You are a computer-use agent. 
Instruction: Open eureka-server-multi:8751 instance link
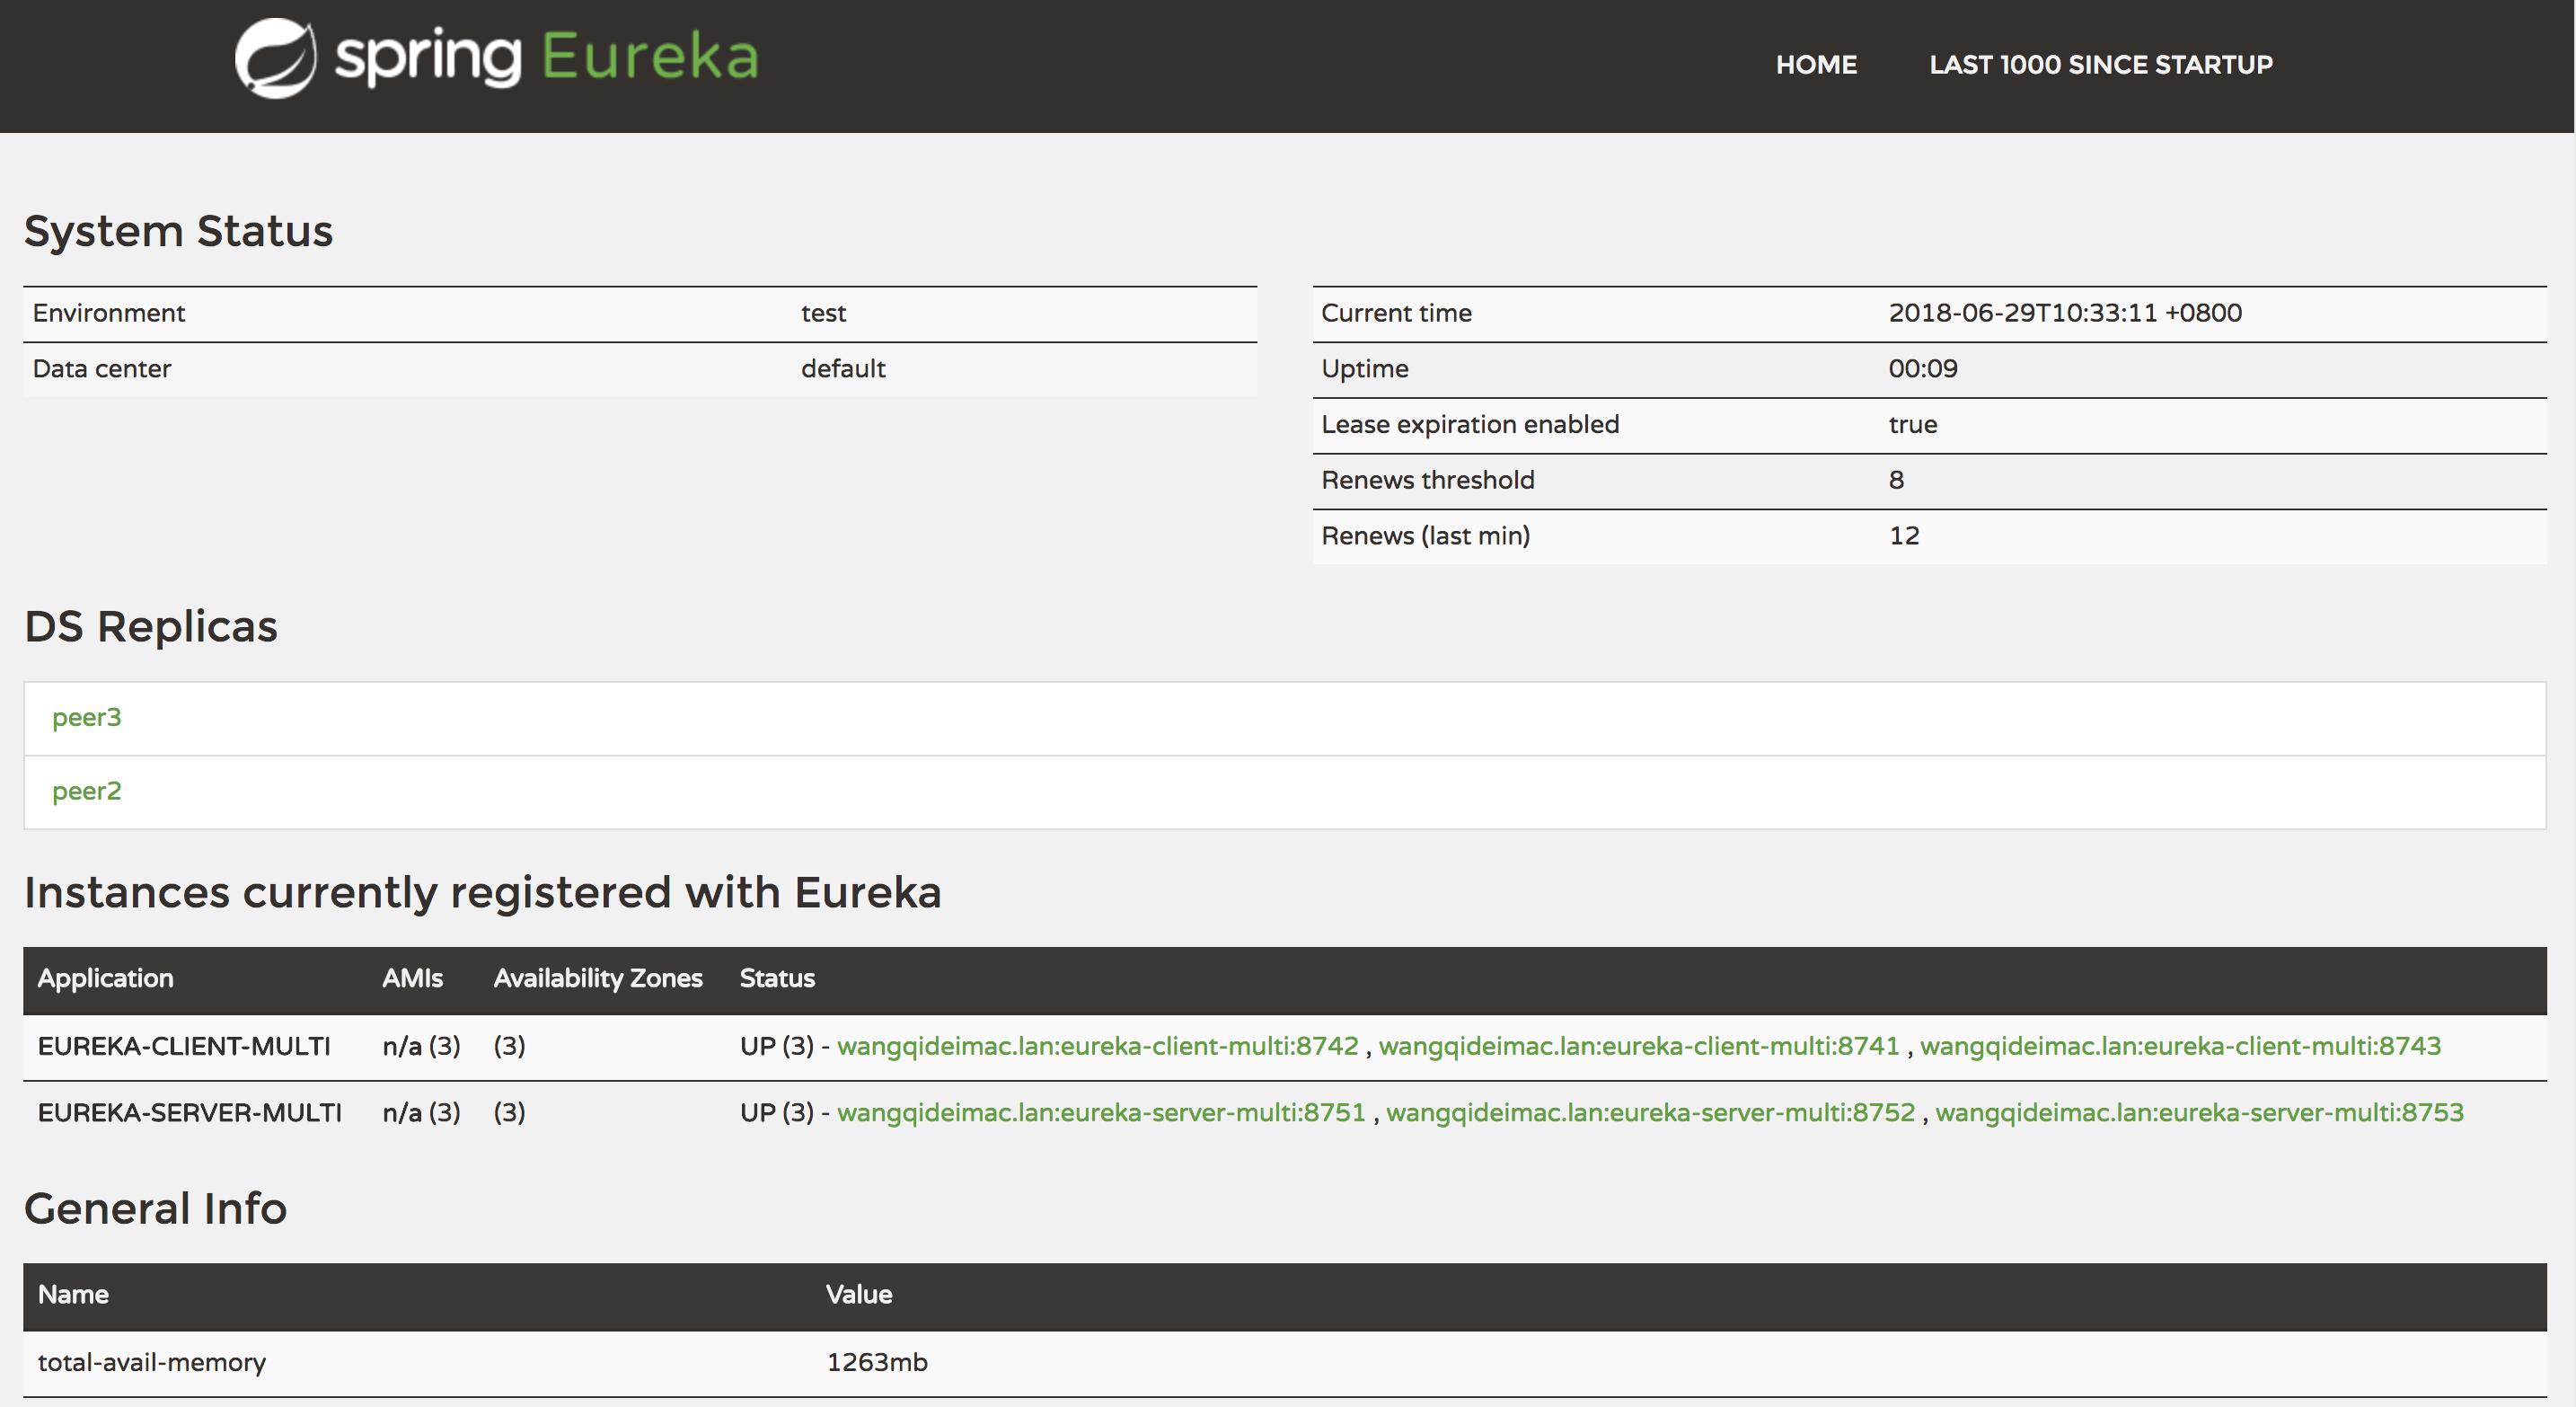pyautogui.click(x=1101, y=1113)
